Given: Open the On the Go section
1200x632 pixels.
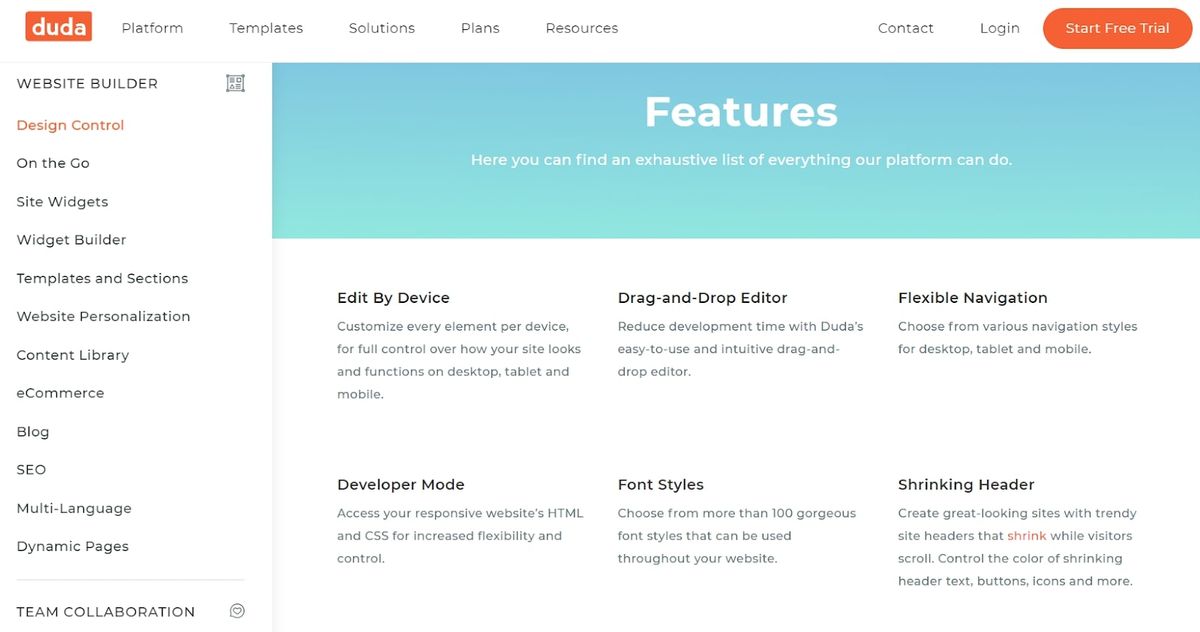Looking at the screenshot, I should 52,162.
